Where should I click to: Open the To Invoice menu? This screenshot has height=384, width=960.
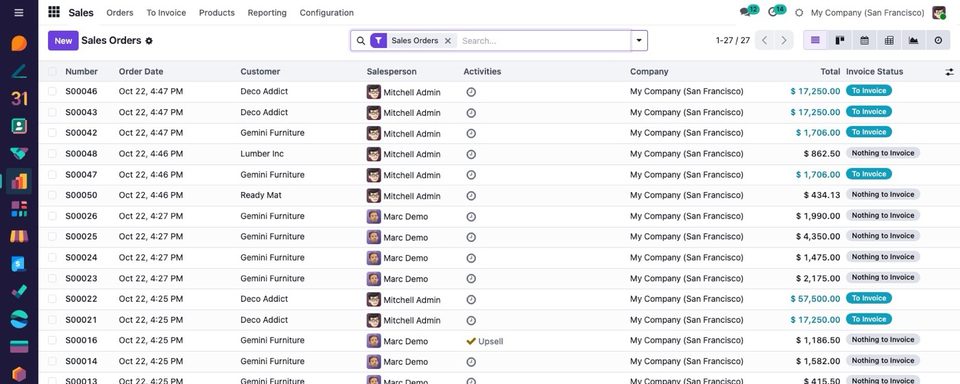point(166,12)
